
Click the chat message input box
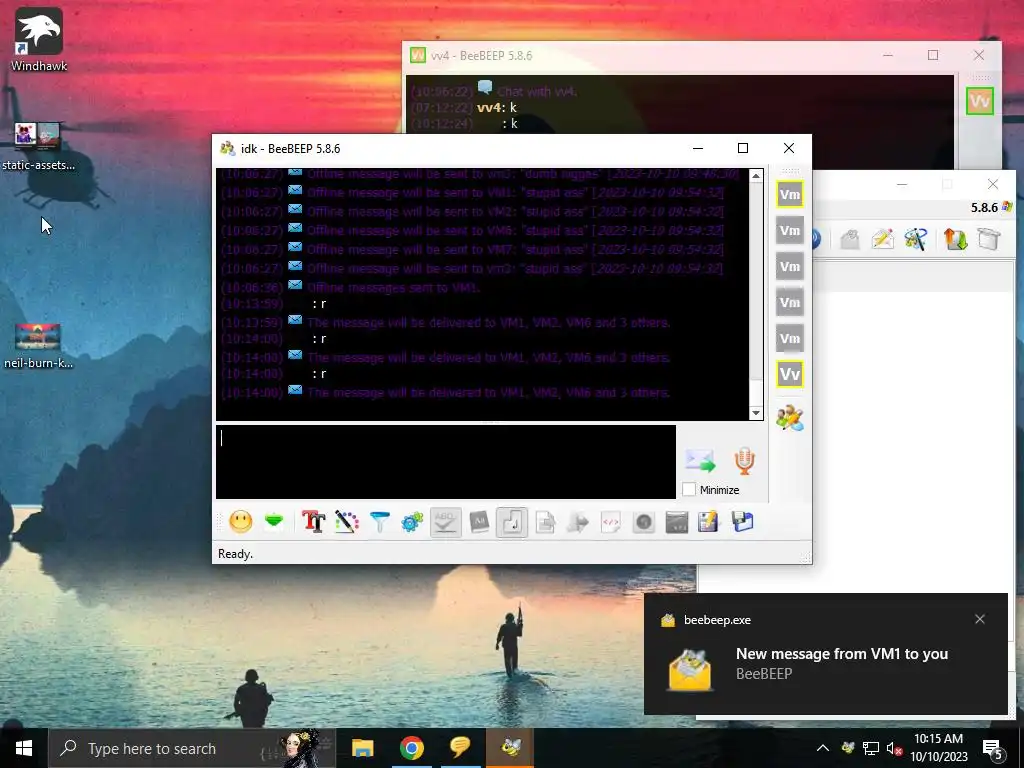pyautogui.click(x=445, y=462)
